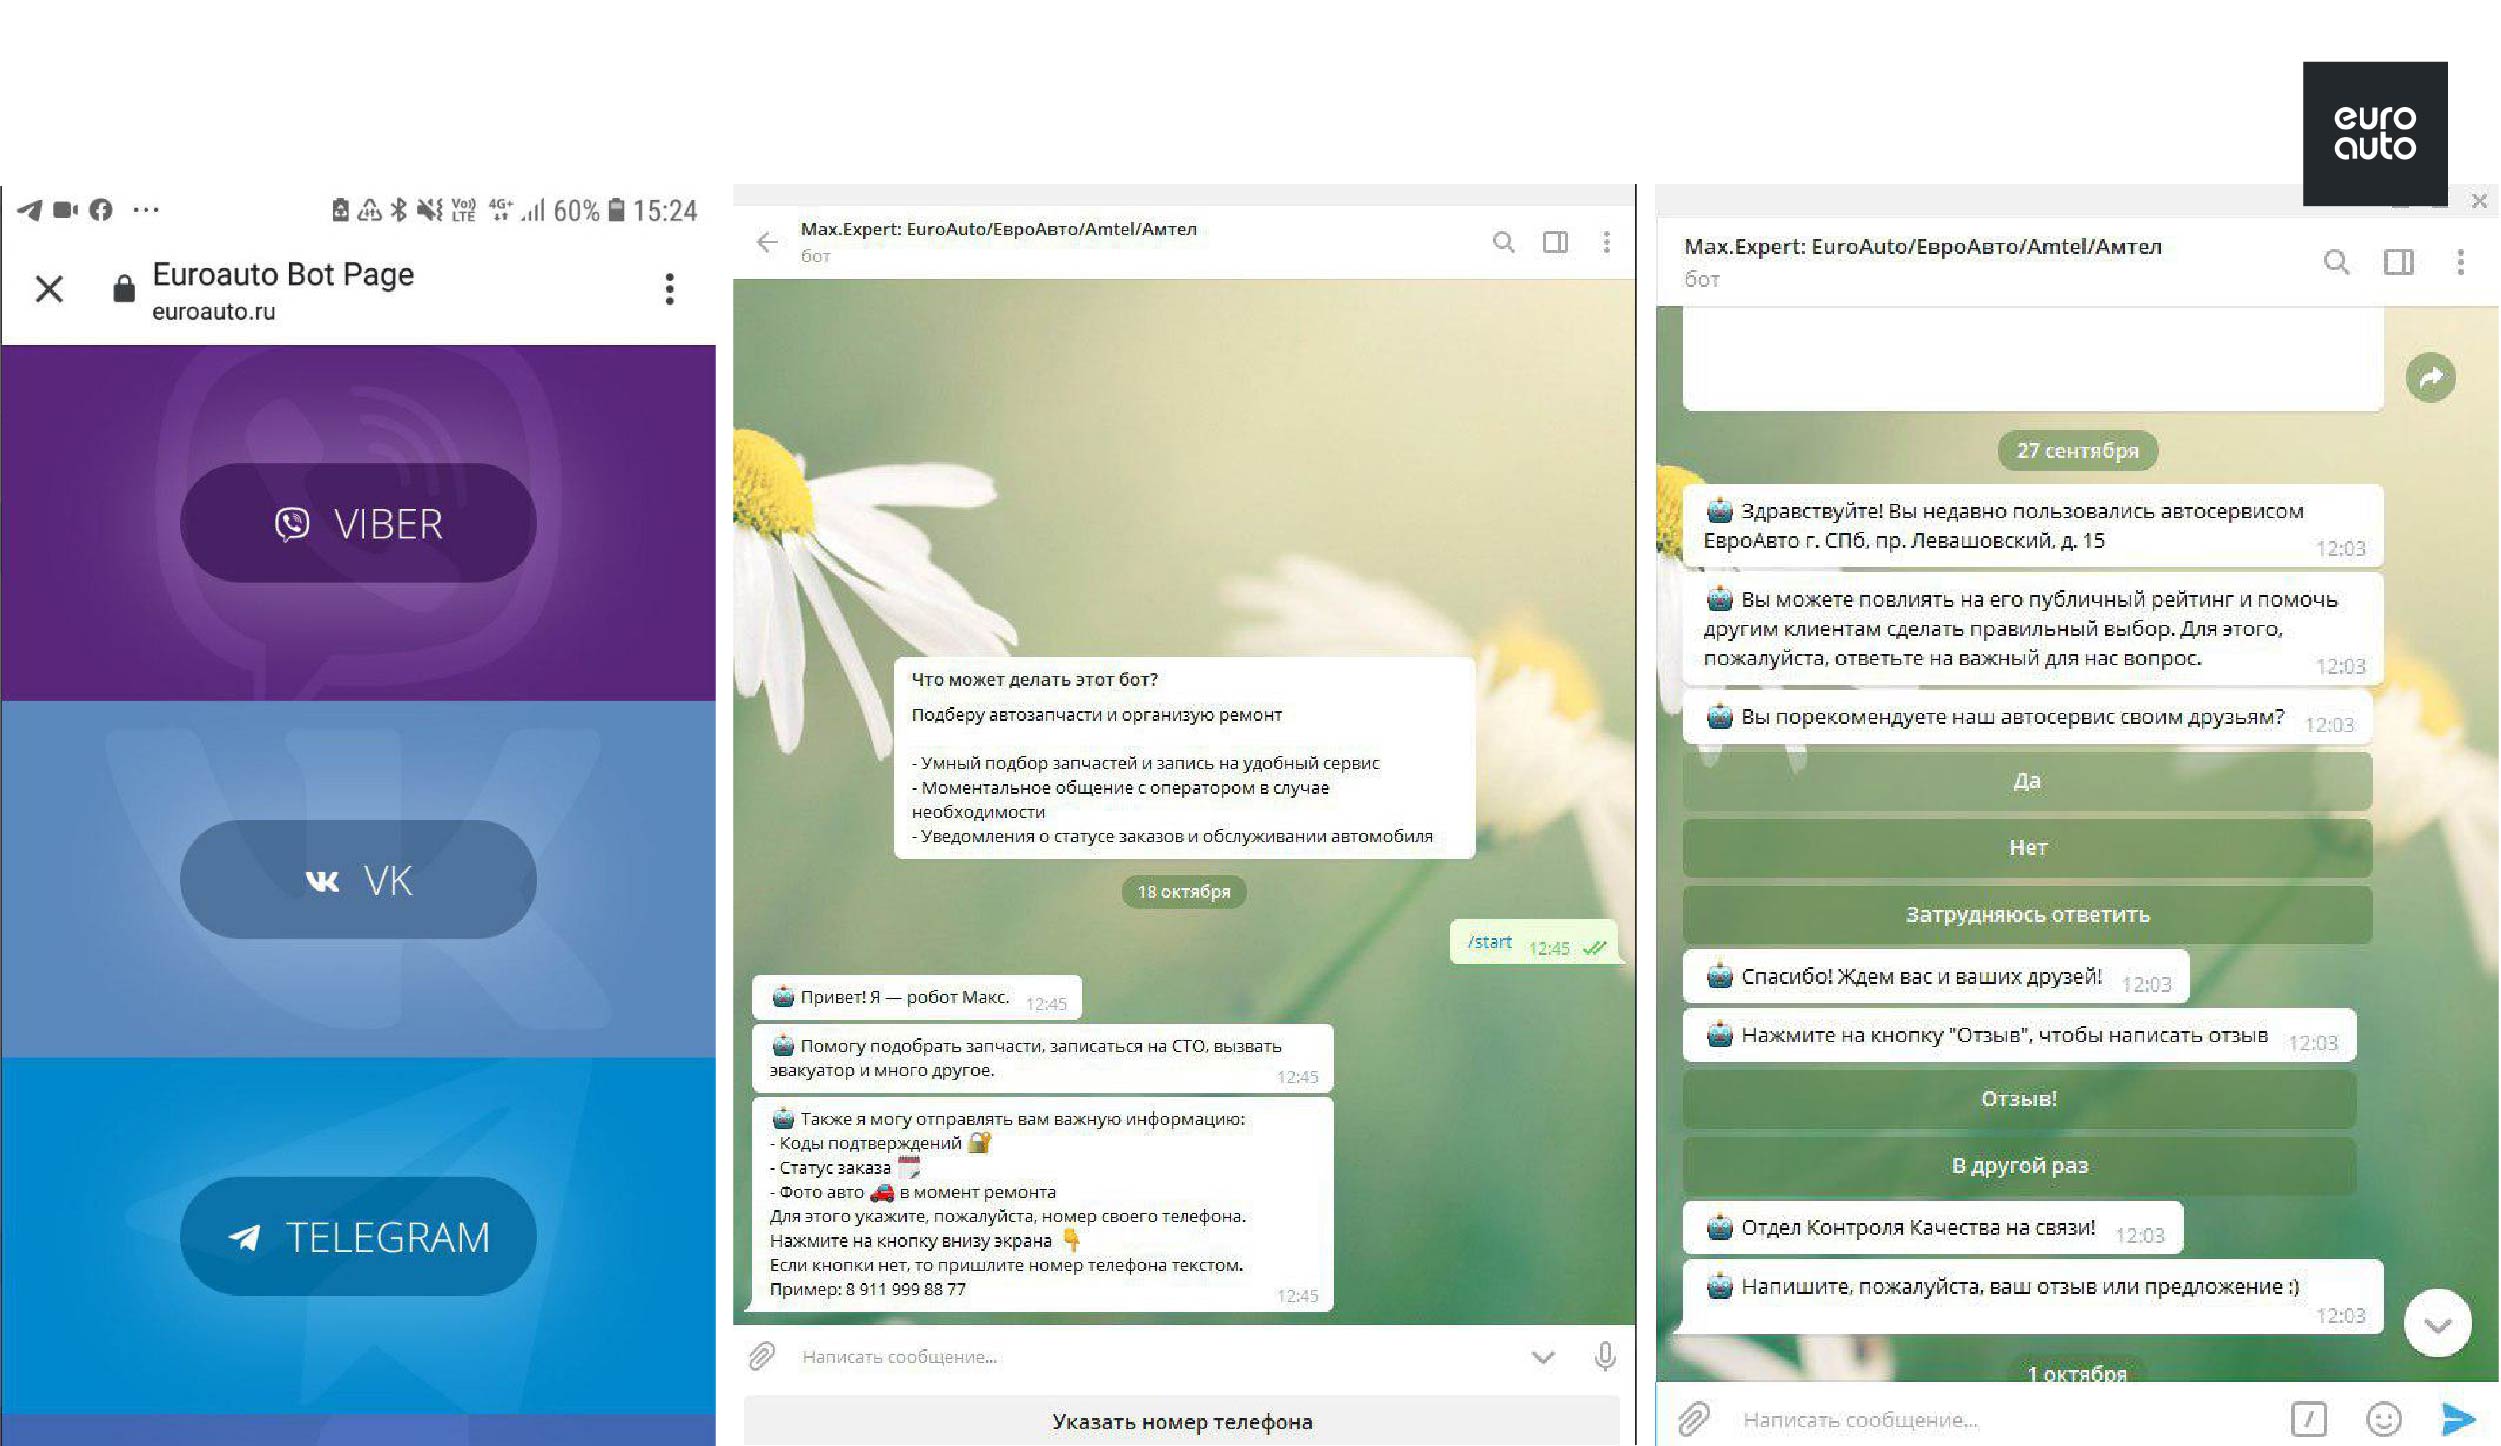This screenshot has height=1446, width=2501.
Task: Go back using the arrow in middle chat header
Action: click(x=767, y=242)
